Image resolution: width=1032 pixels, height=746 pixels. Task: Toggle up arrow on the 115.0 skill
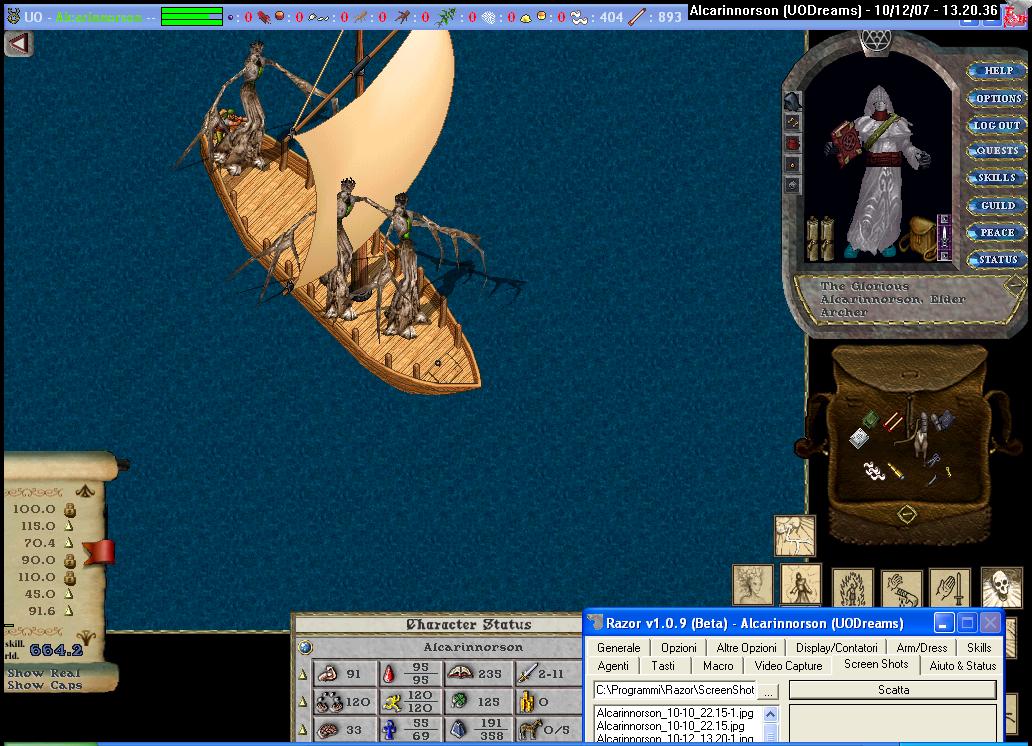coord(68,526)
